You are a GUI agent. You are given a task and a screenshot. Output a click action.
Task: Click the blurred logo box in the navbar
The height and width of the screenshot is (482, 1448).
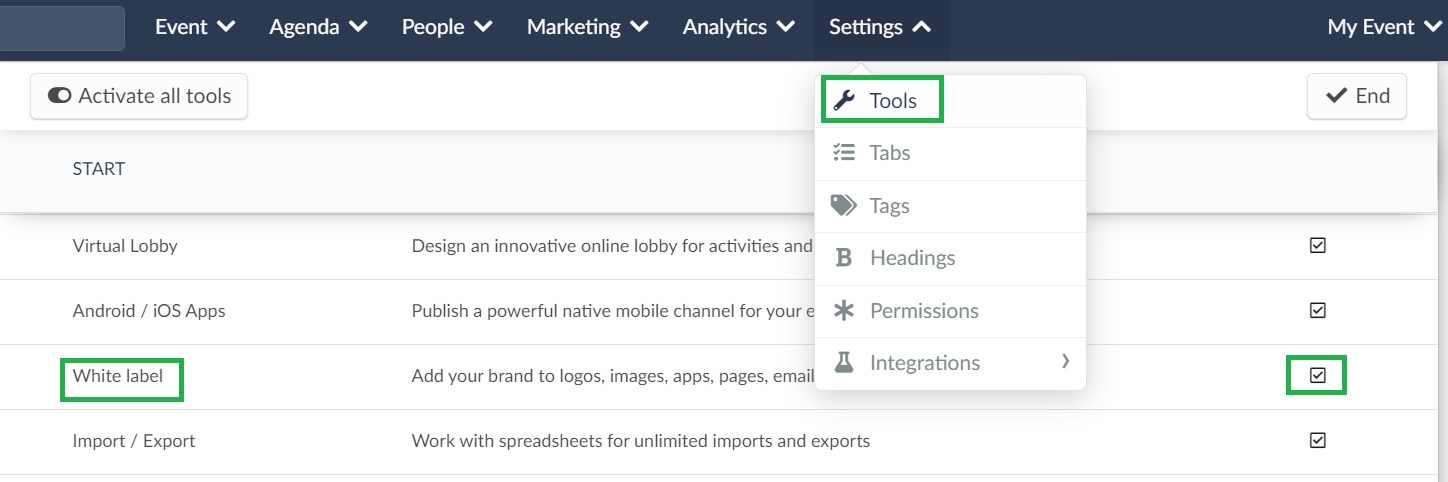[x=62, y=28]
